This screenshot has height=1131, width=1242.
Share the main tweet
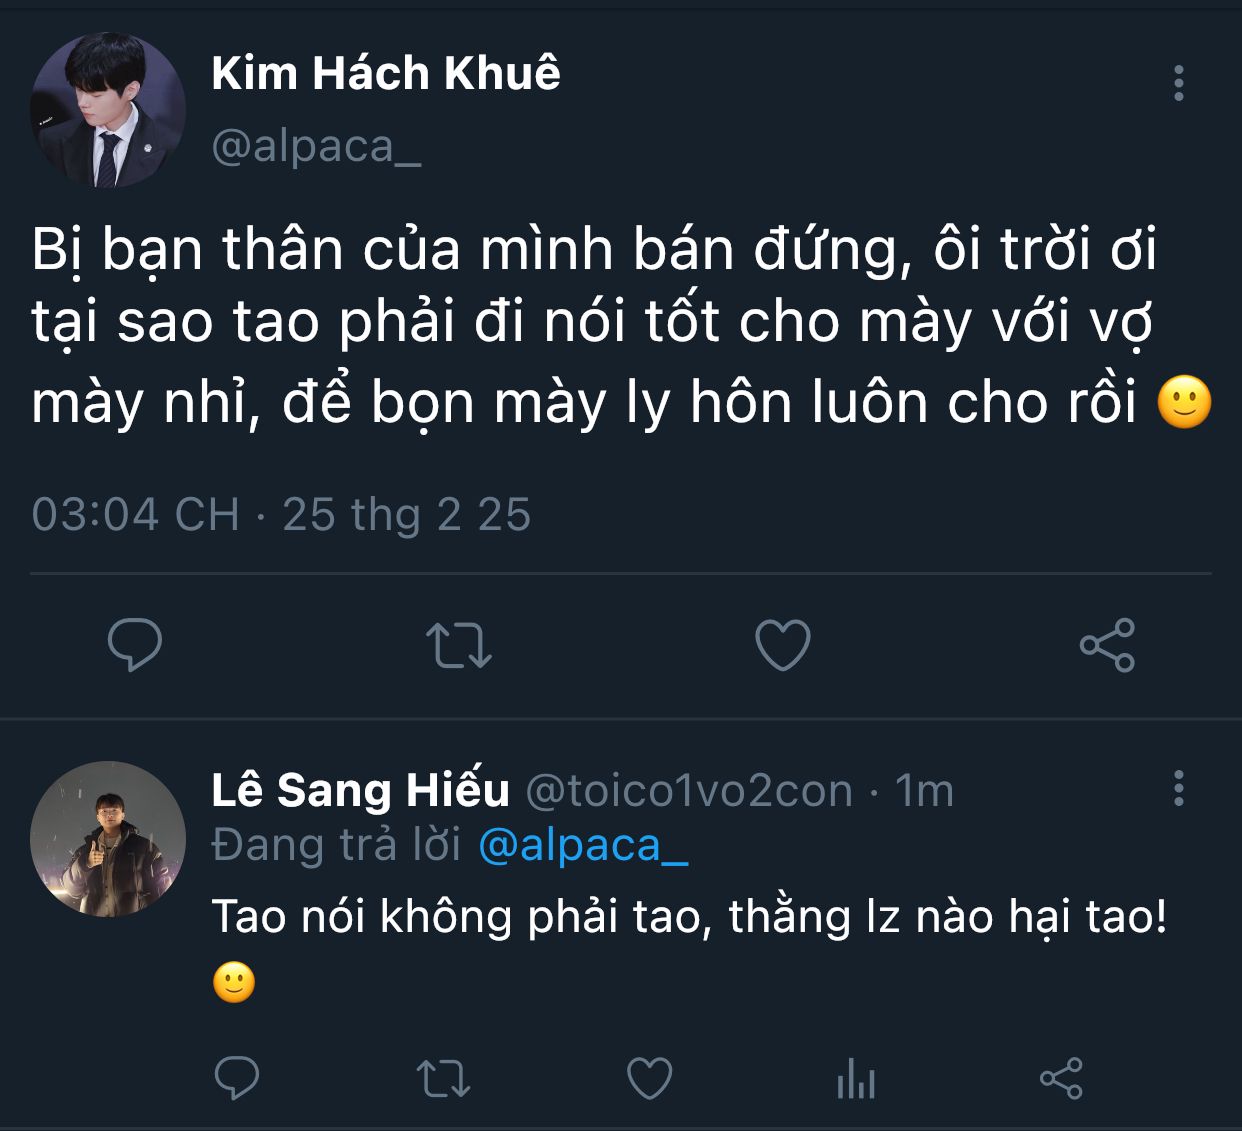[1107, 645]
